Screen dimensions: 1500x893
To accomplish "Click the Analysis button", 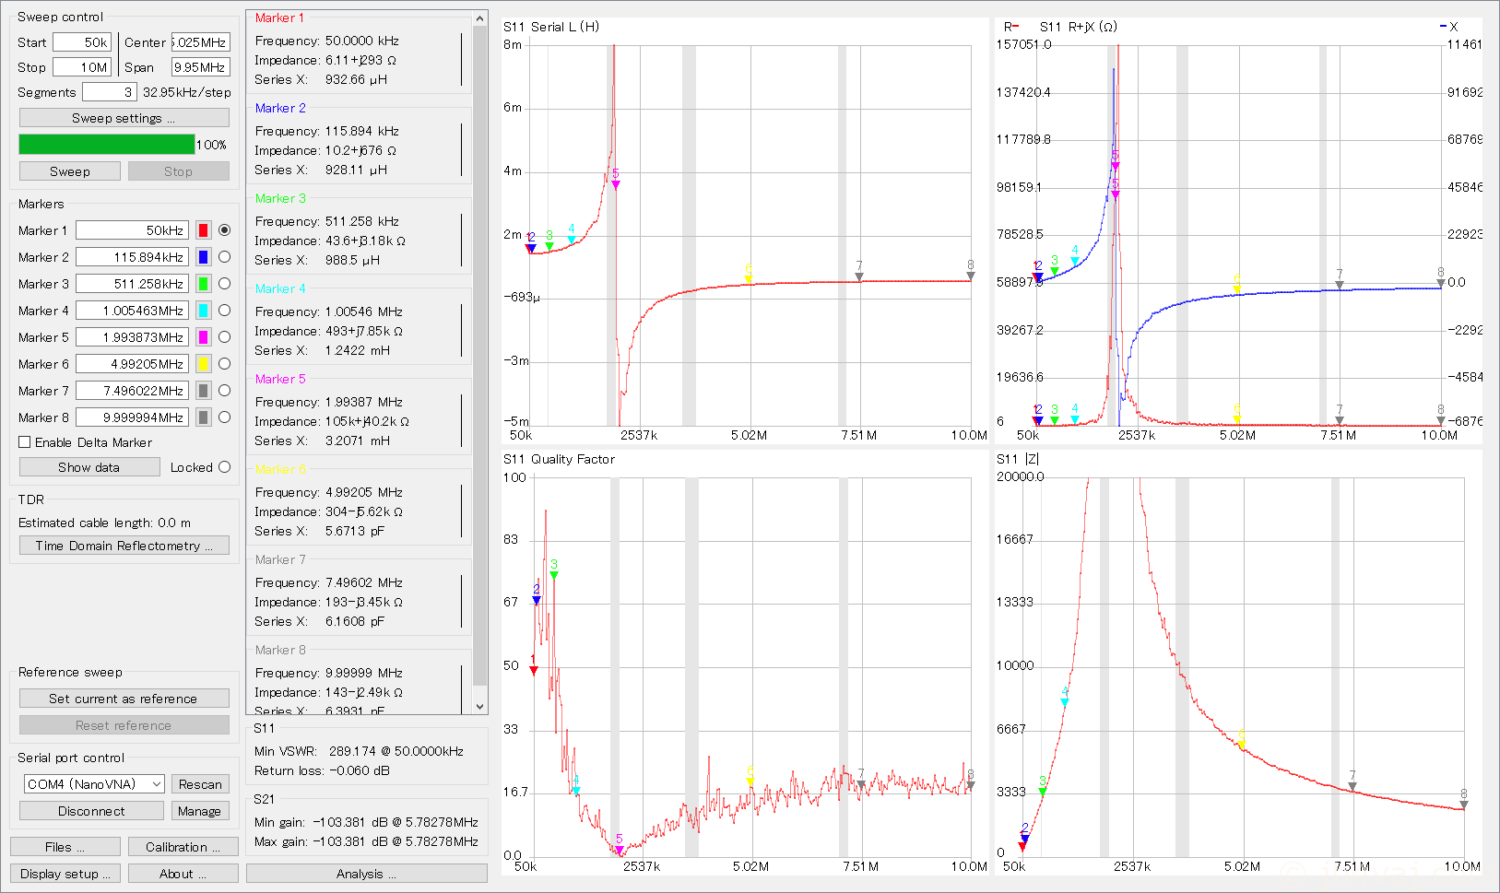I will (x=366, y=874).
